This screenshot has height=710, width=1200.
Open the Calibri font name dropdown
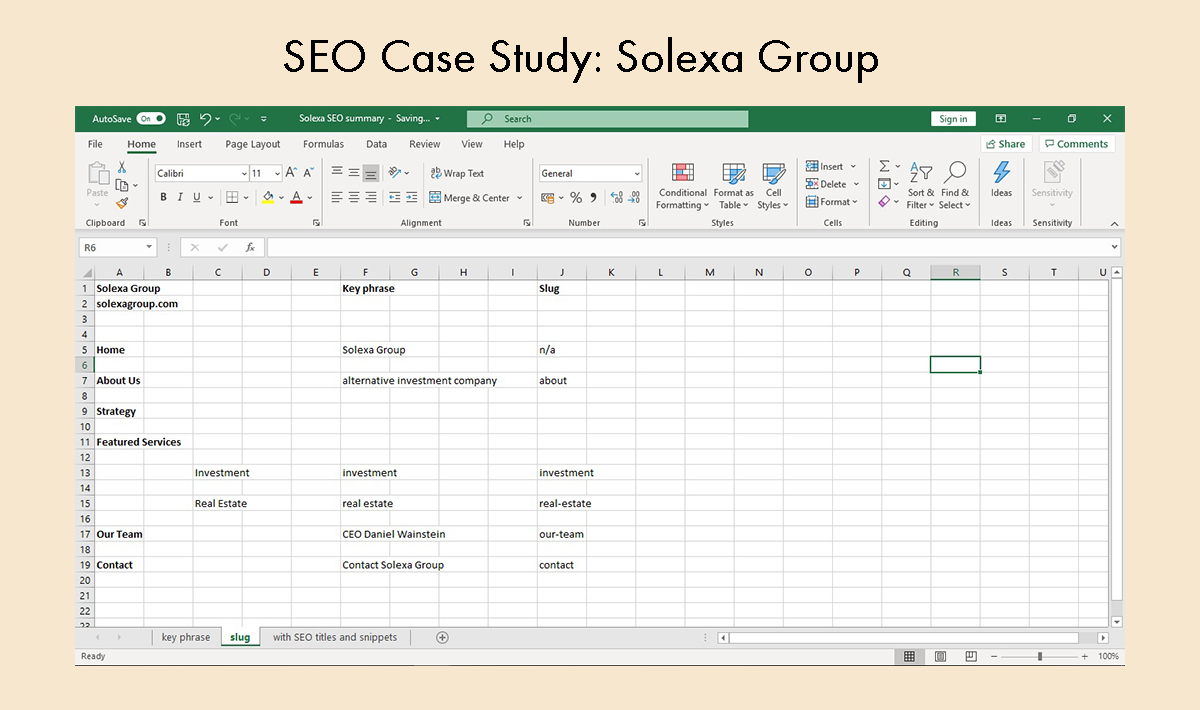[x=242, y=173]
